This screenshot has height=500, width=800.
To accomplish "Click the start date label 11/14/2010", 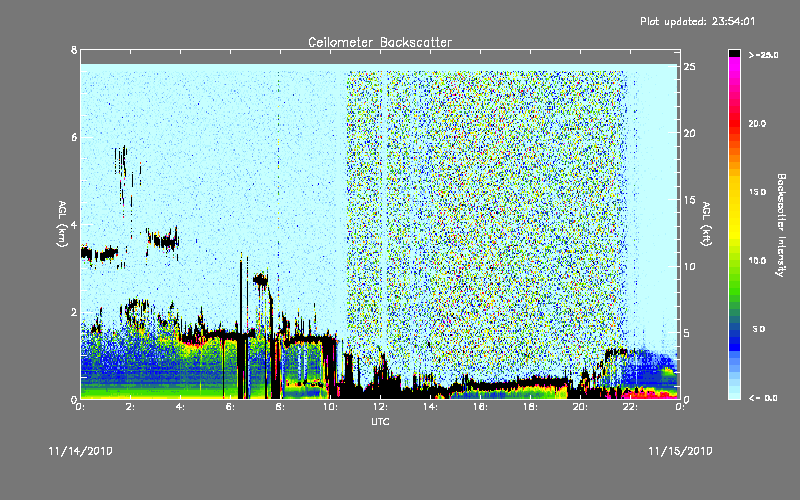I will (81, 451).
